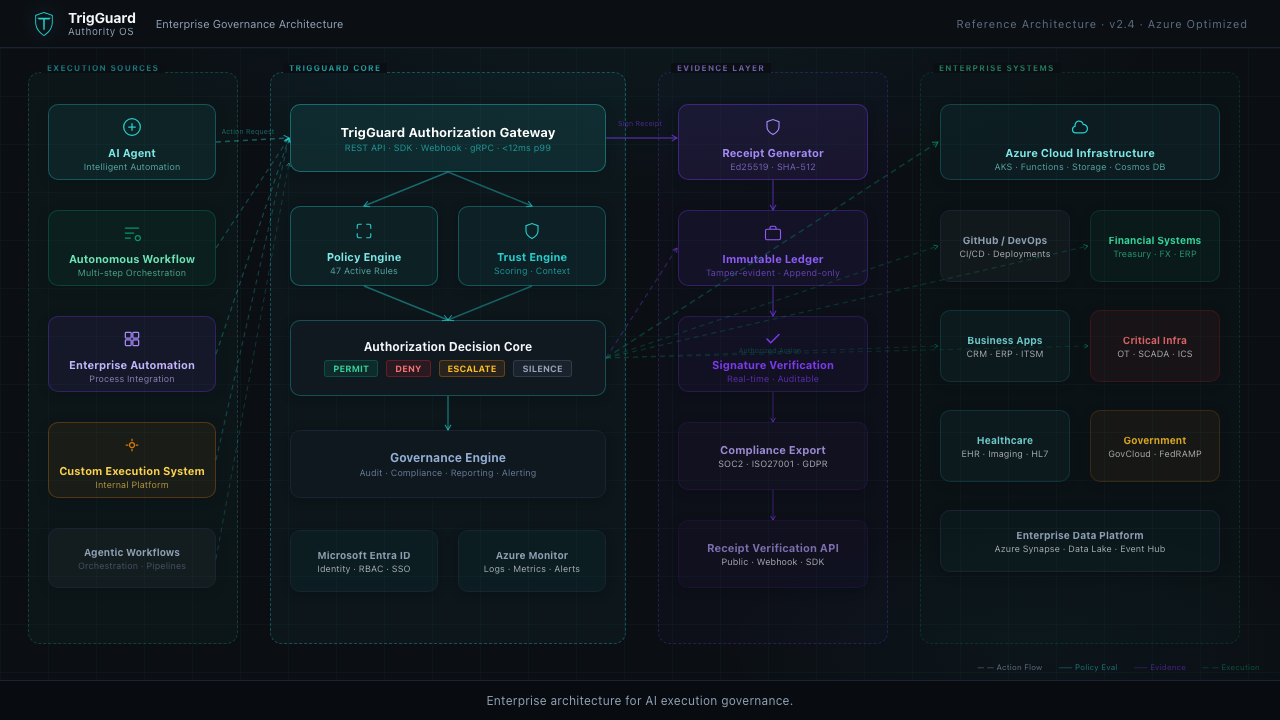Click the EVIDENCE LAYER section label
1280x720 pixels.
pyautogui.click(x=721, y=68)
